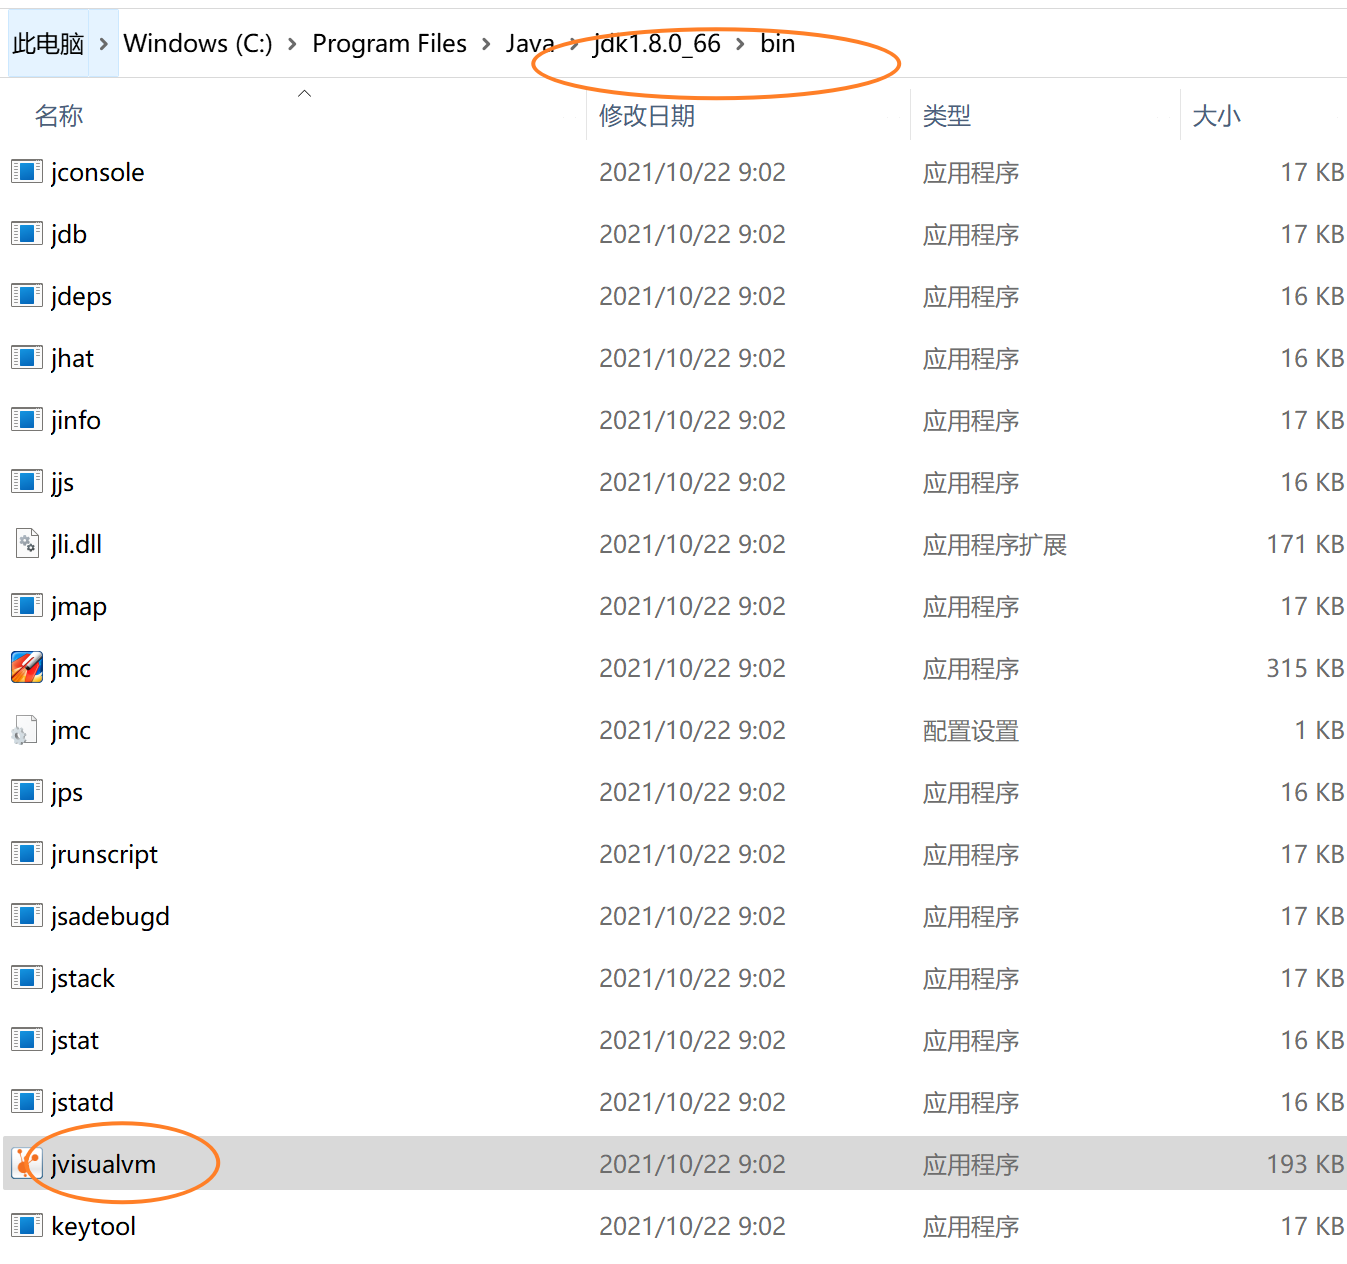1347x1264 pixels.
Task: Select the jjs file name
Action: [x=62, y=482]
